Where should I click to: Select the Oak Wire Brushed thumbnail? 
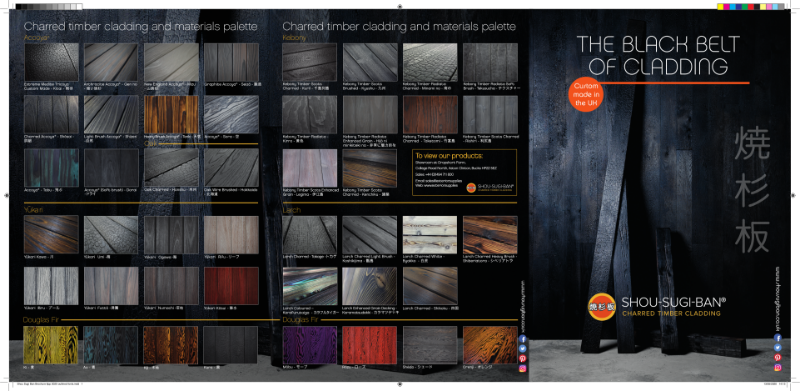pyautogui.click(x=231, y=168)
